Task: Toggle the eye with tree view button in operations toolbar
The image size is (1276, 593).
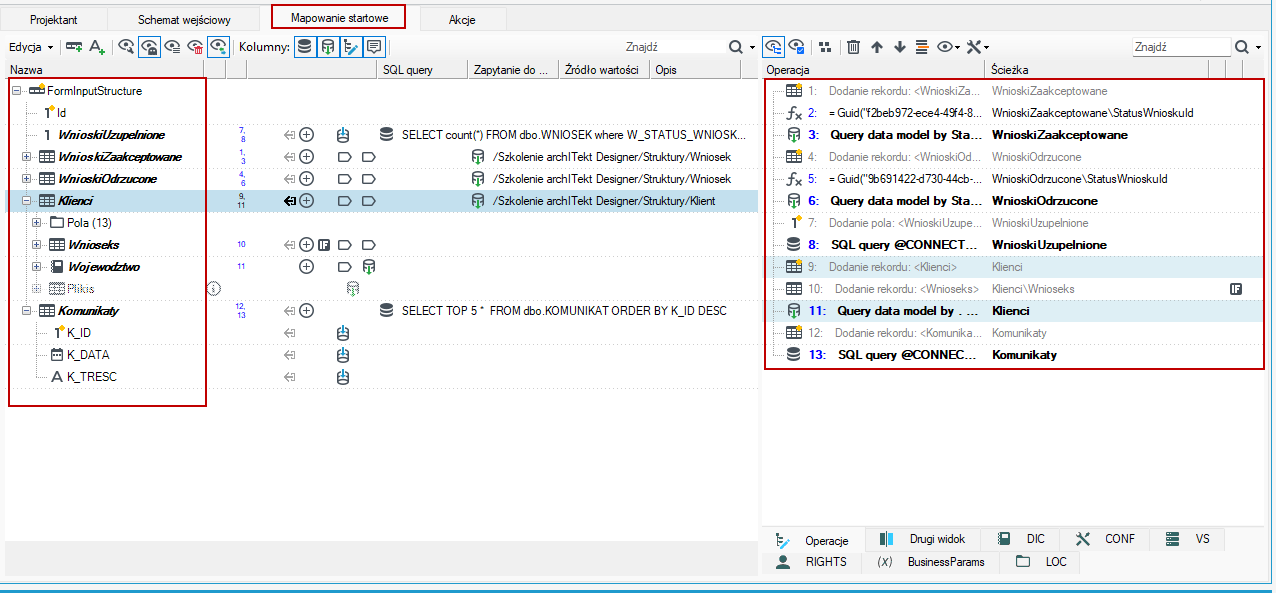Action: pos(773,47)
